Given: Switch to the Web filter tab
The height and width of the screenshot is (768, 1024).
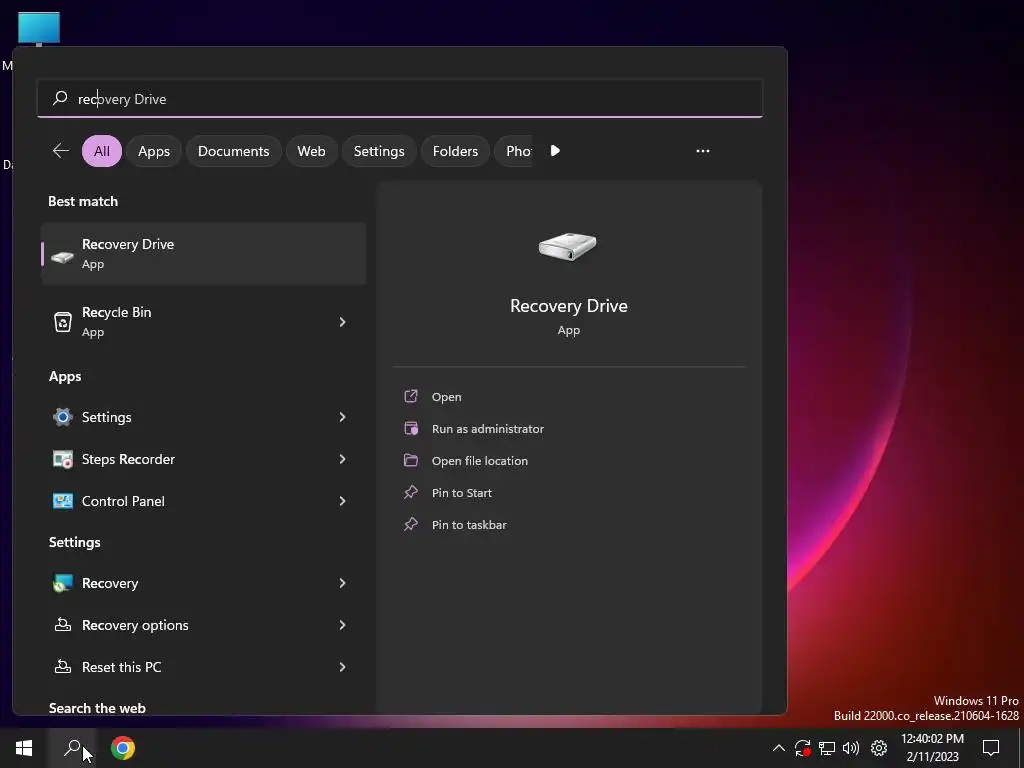Looking at the screenshot, I should 311,151.
